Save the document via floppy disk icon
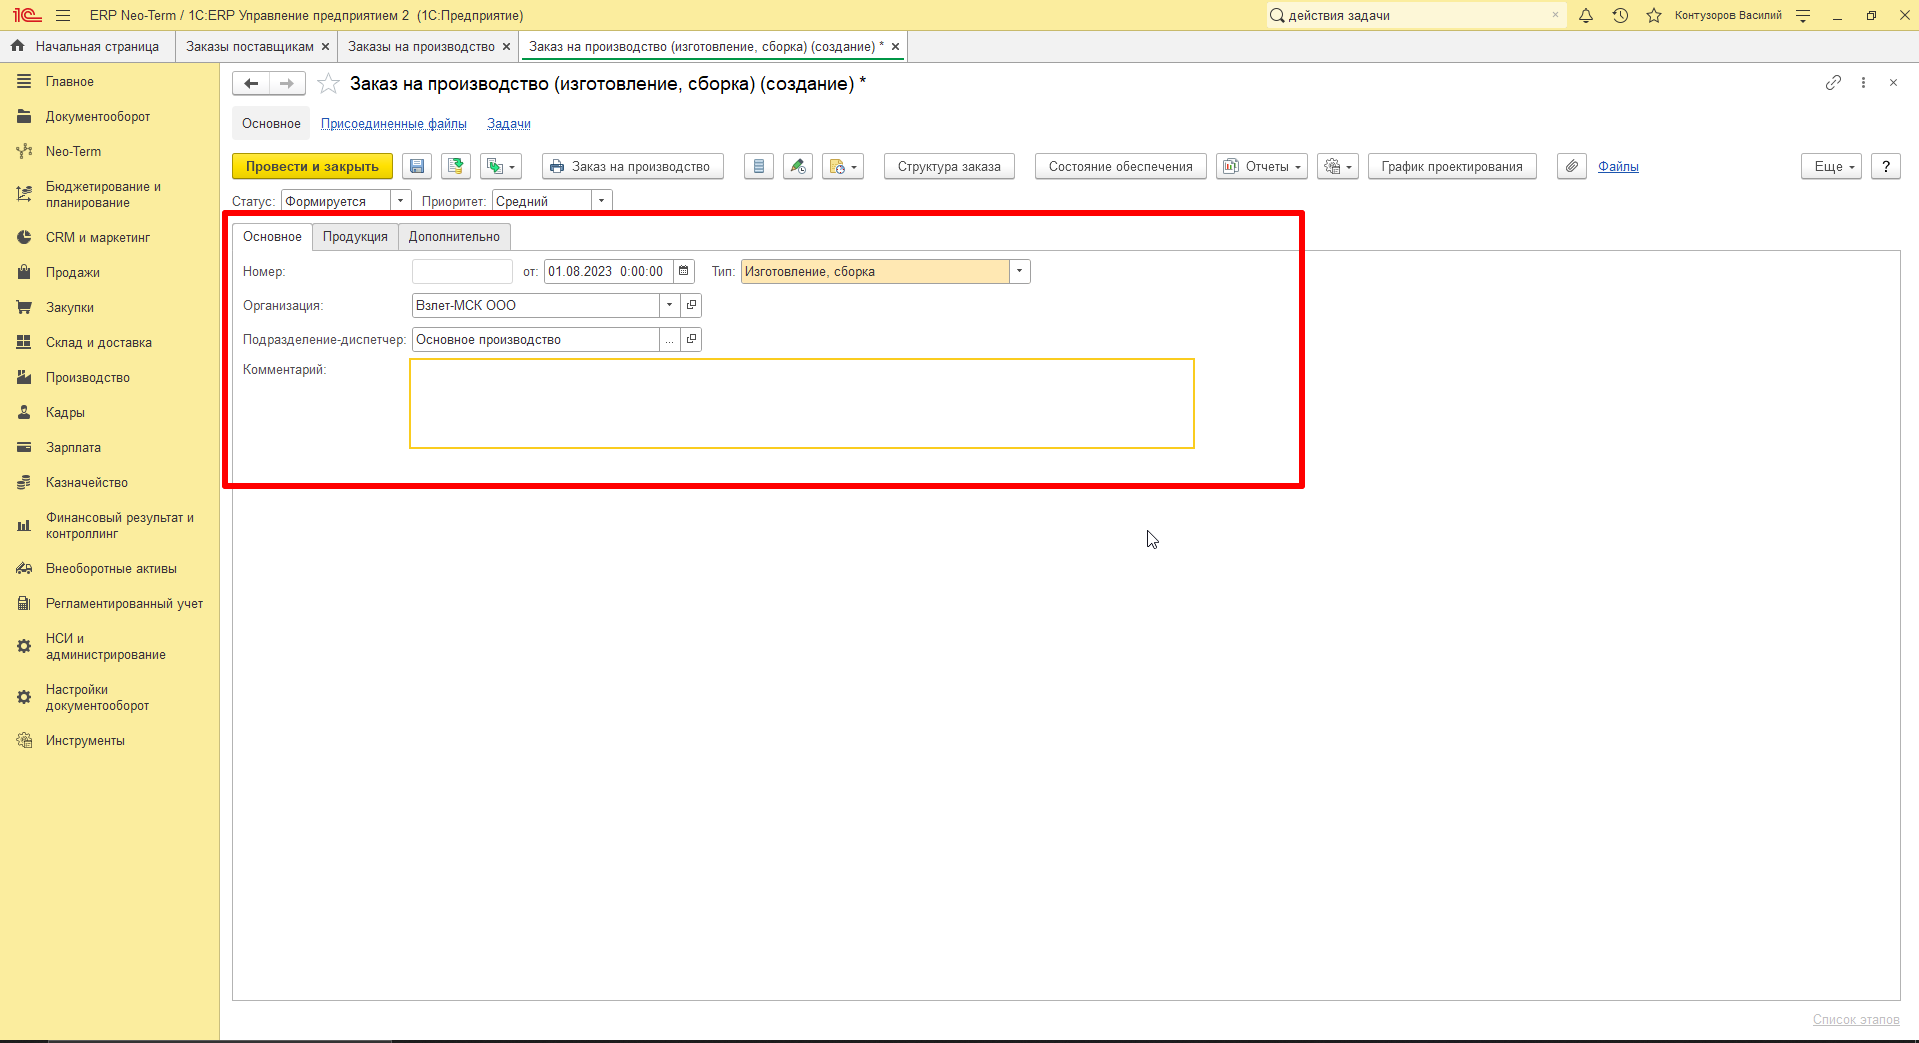This screenshot has width=1919, height=1043. coord(417,167)
